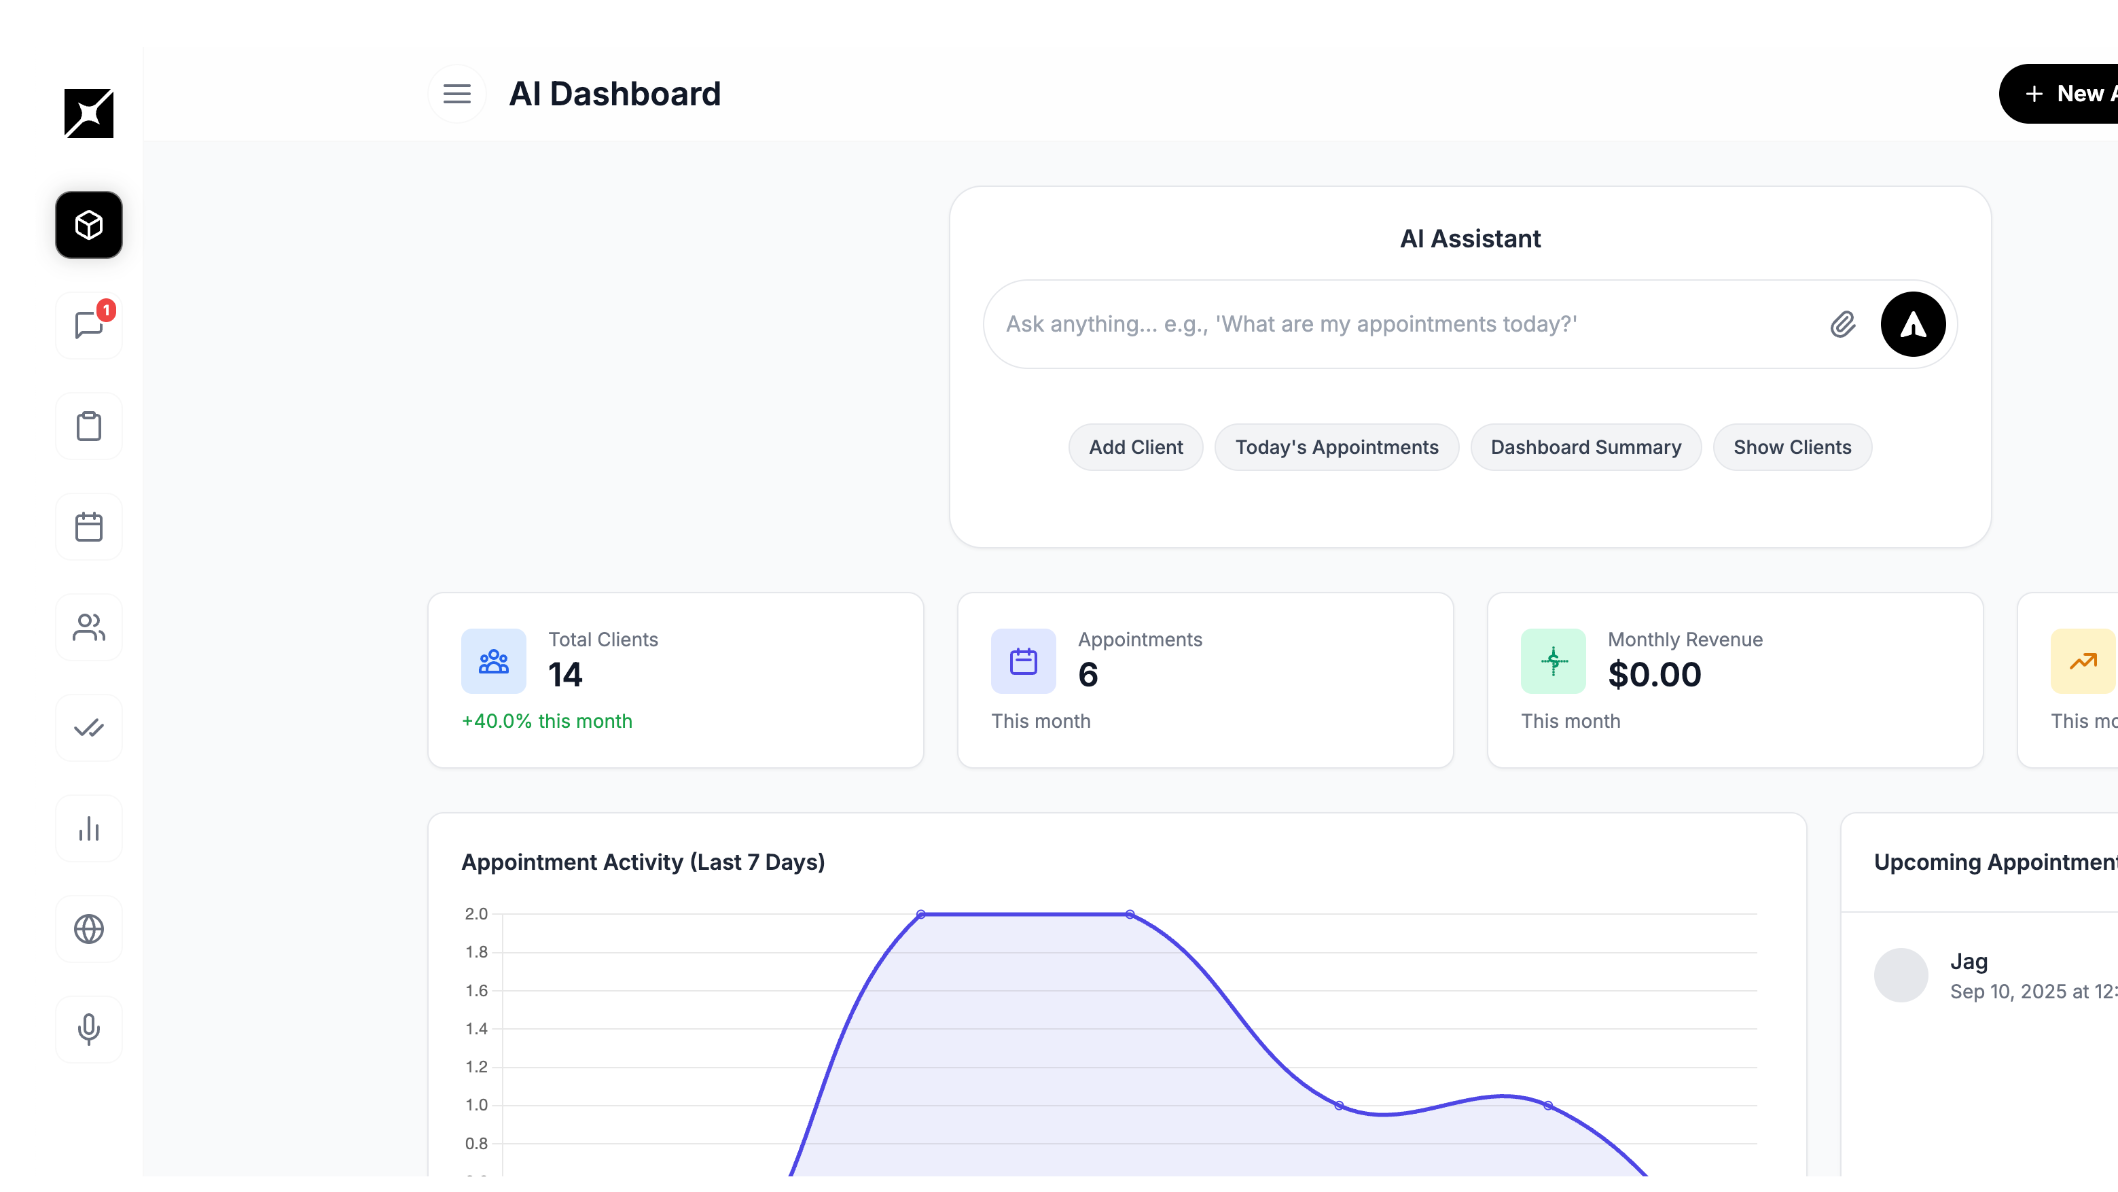Click the Add Client suggestion chip
The height and width of the screenshot is (1192, 2118).
1135,447
